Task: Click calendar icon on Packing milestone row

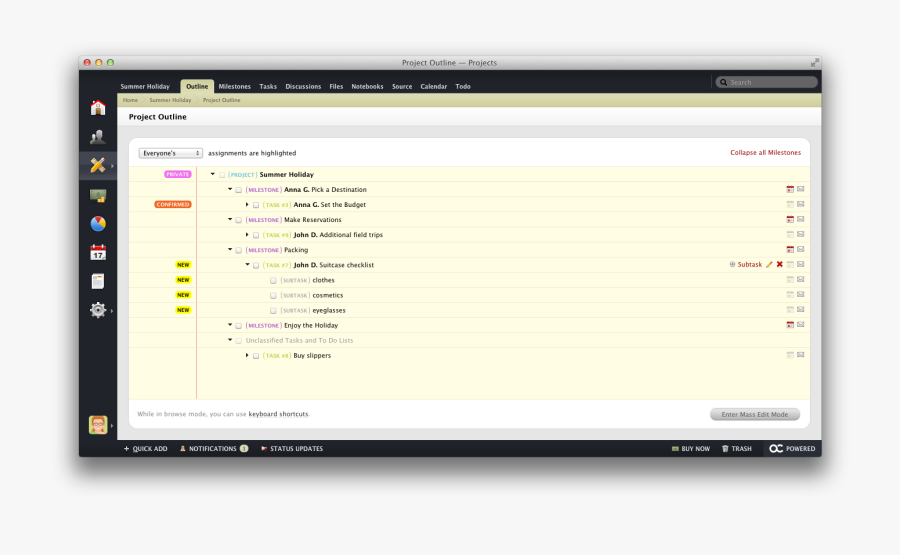Action: click(x=790, y=250)
